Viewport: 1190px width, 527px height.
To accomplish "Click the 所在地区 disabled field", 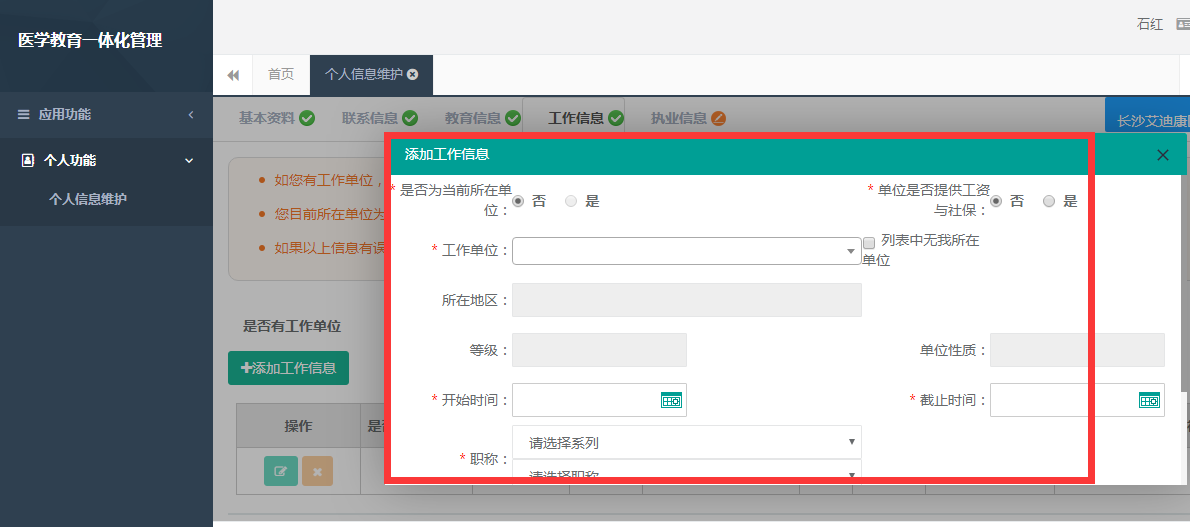I will (687, 300).
